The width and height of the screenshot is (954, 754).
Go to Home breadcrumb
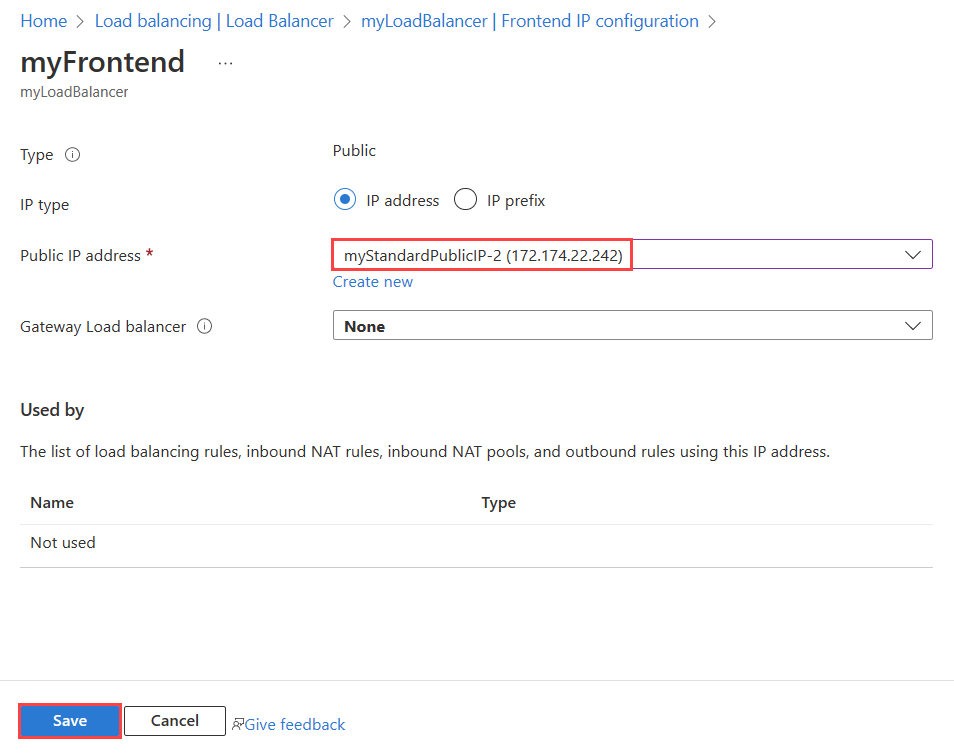[43, 21]
